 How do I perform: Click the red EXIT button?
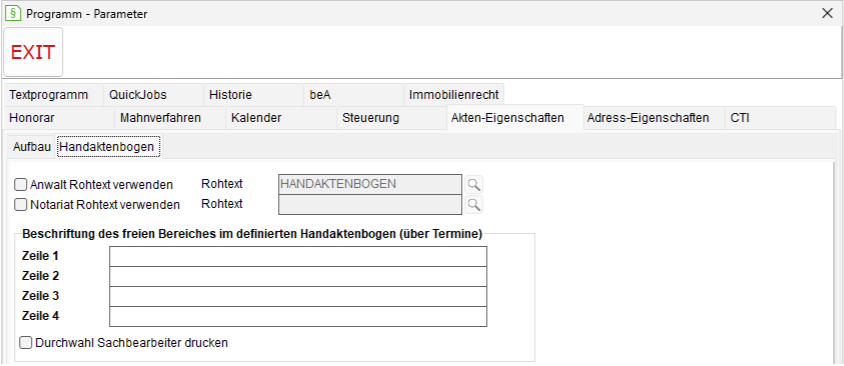click(33, 52)
